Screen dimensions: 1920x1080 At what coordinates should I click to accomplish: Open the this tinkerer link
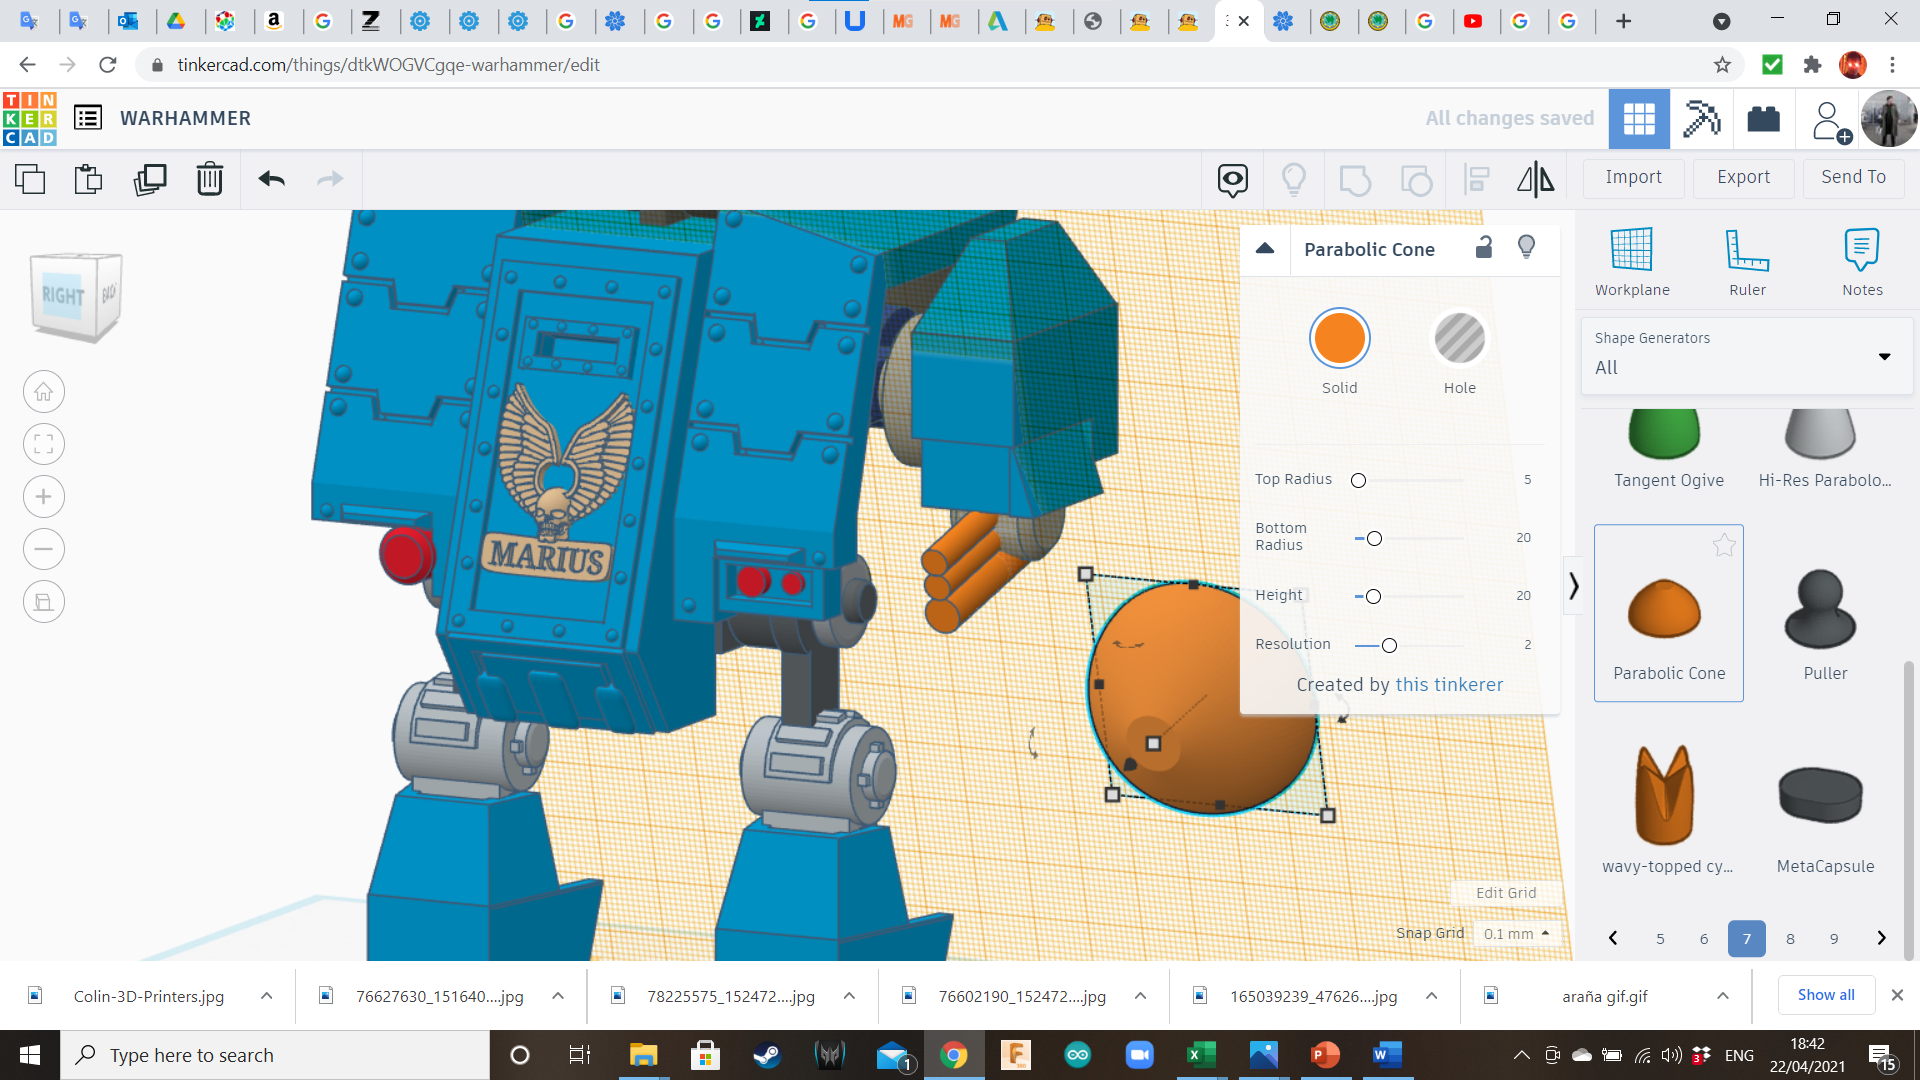point(1449,685)
